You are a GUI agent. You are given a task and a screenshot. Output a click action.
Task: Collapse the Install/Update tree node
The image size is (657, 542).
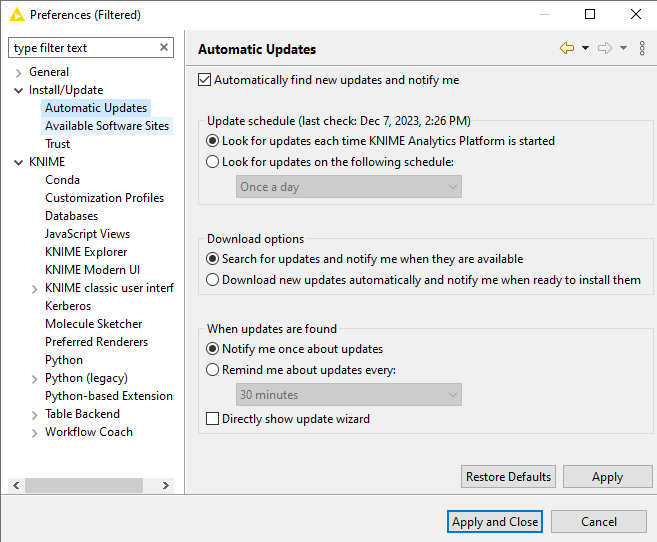click(19, 90)
